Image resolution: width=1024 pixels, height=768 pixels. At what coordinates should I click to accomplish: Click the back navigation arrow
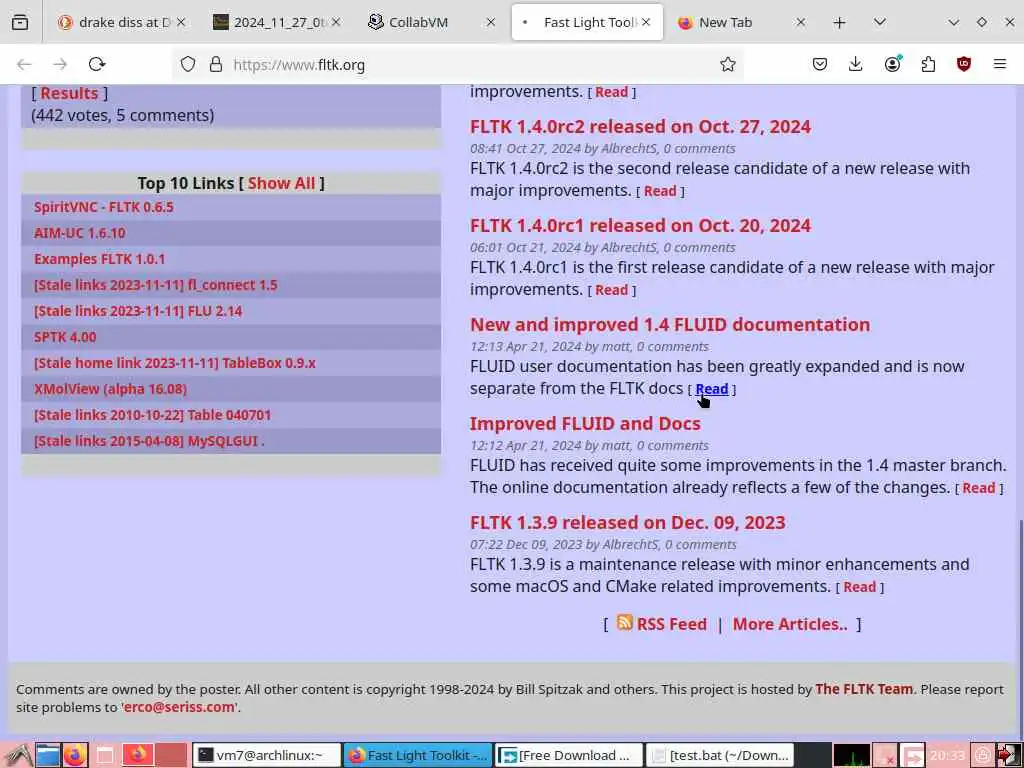coord(24,64)
